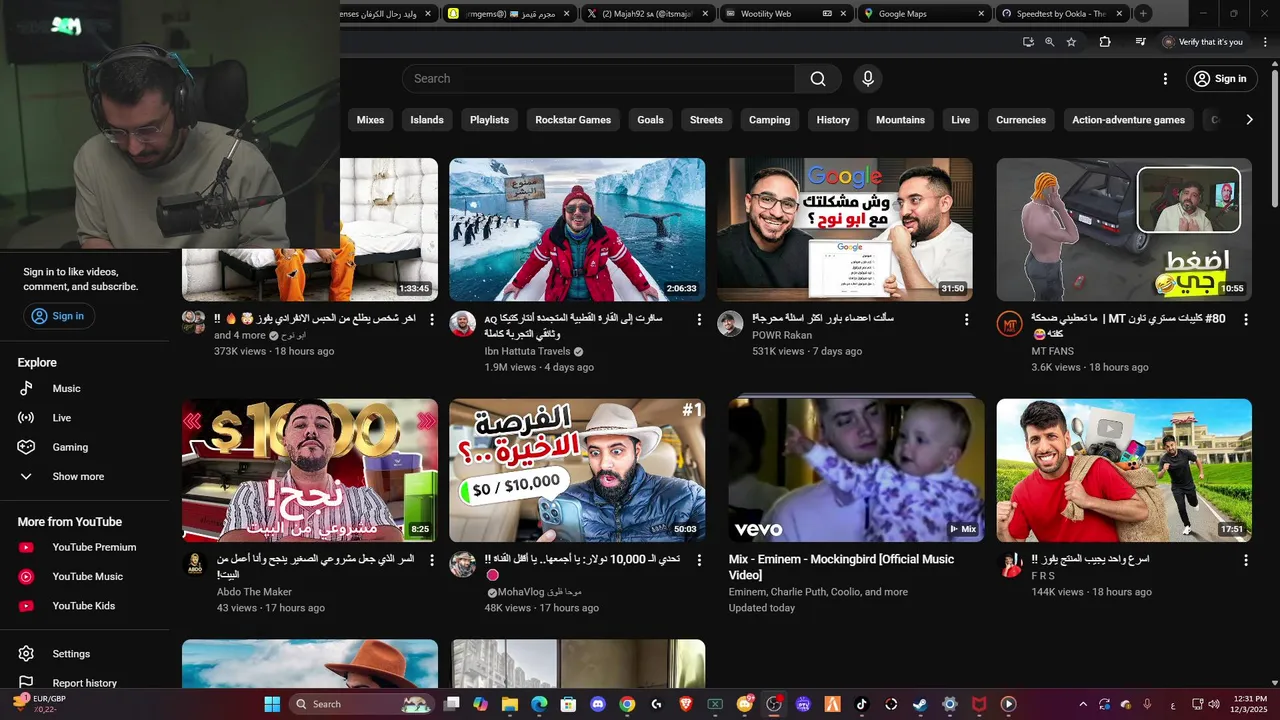This screenshot has width=1280, height=720.
Task: Open MT FANS channel avatar
Action: (x=1009, y=323)
